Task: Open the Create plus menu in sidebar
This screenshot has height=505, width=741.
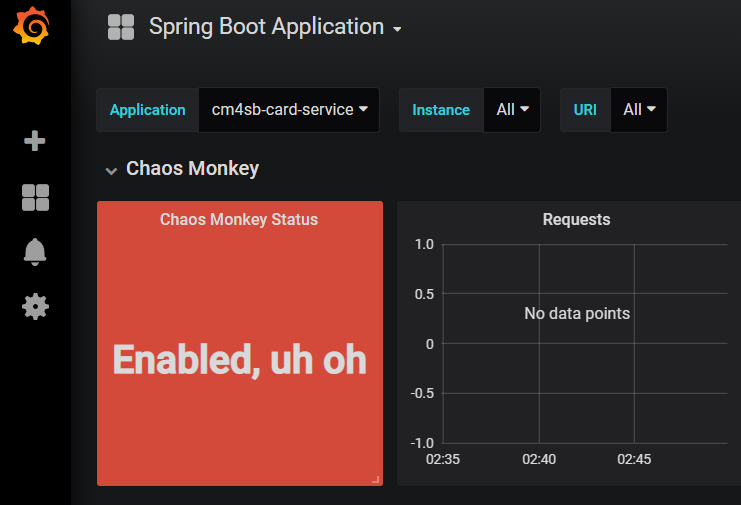Action: point(34,141)
